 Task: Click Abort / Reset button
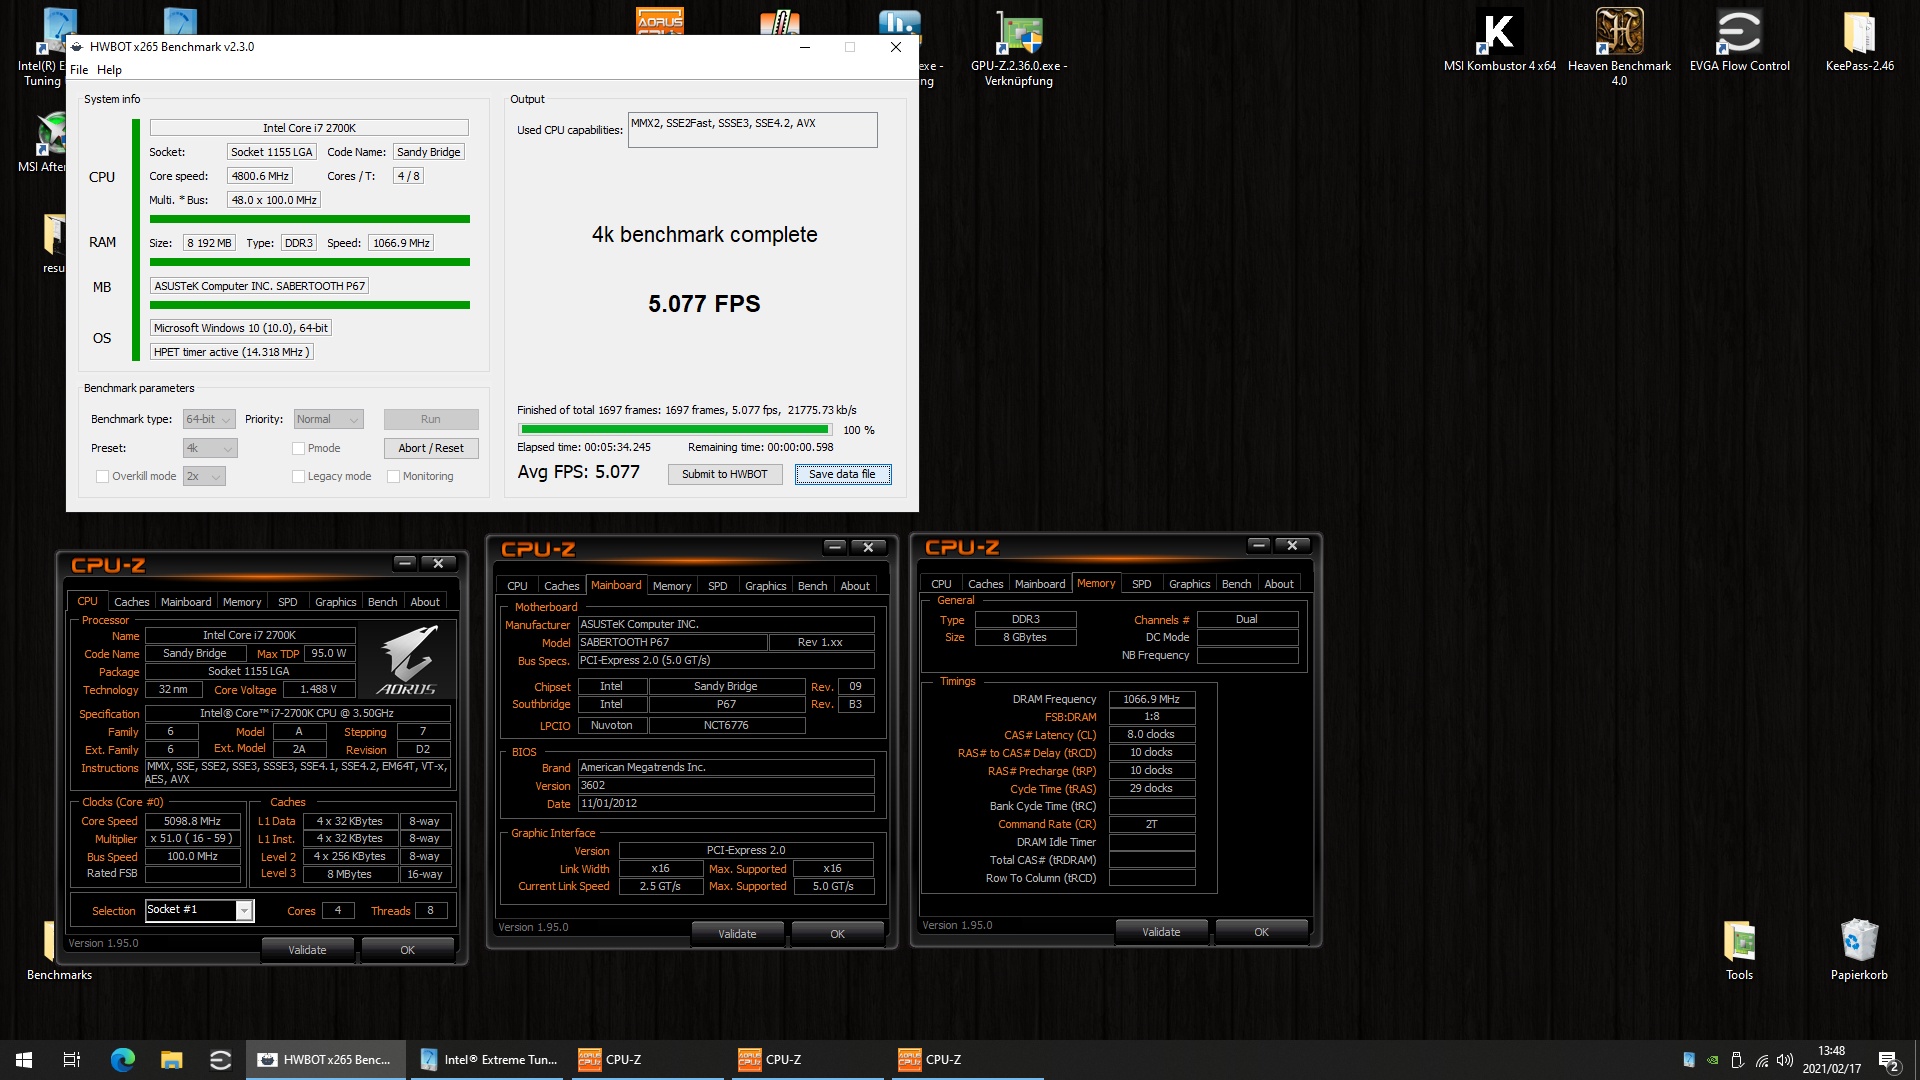[x=431, y=449]
